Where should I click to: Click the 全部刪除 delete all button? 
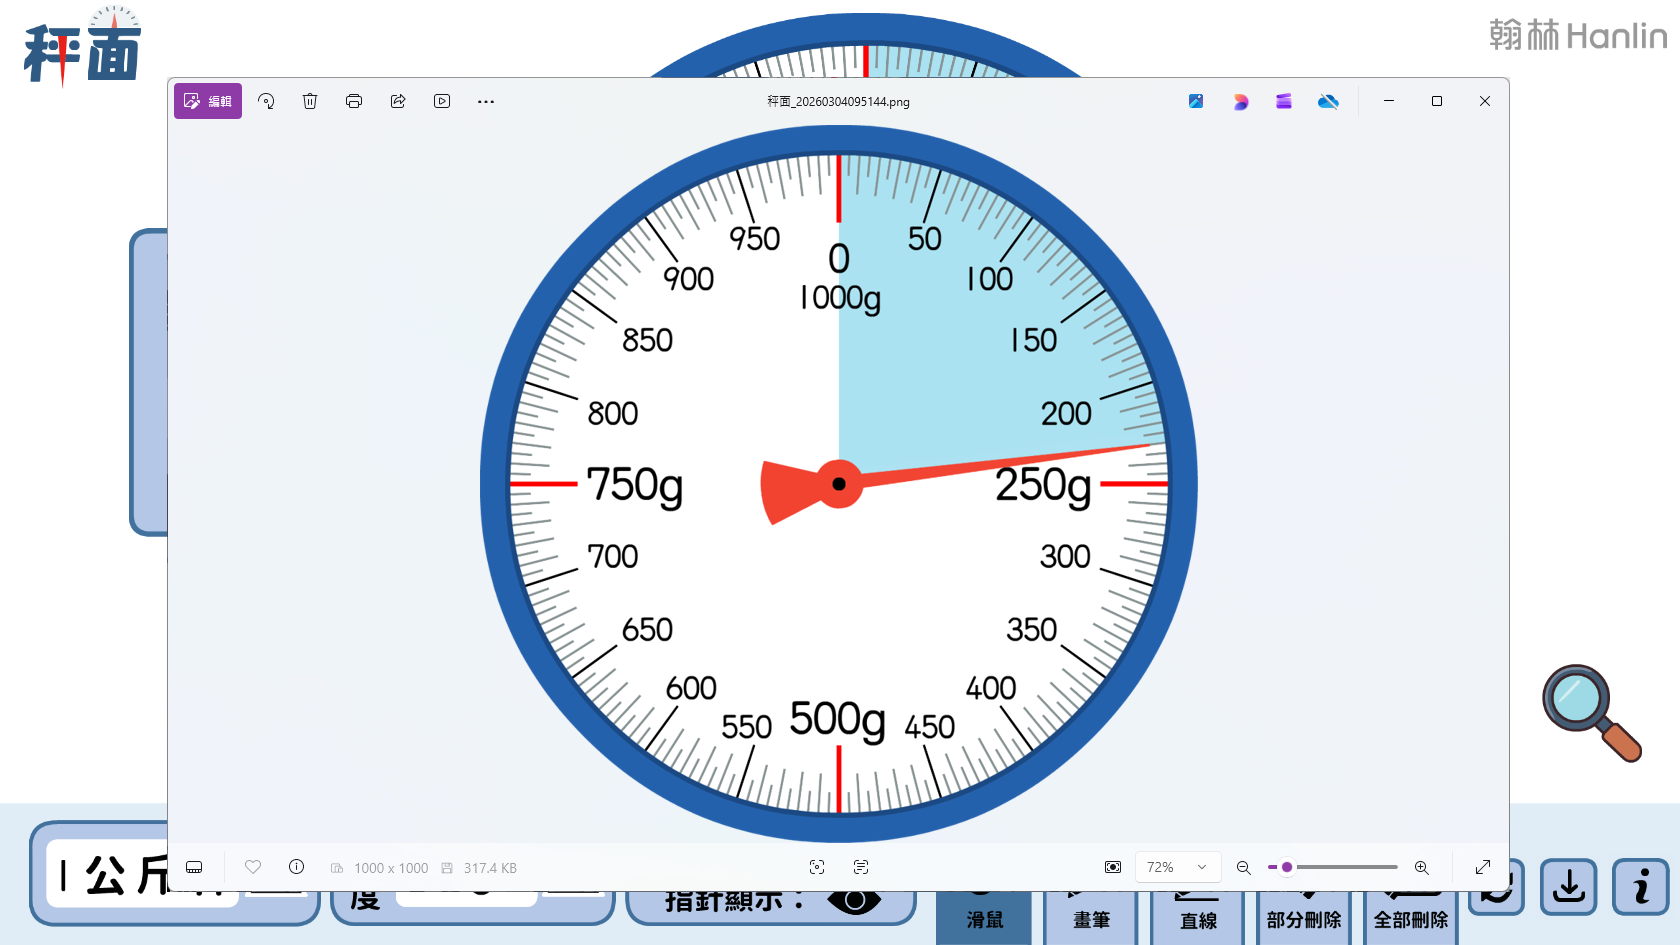(x=1411, y=918)
